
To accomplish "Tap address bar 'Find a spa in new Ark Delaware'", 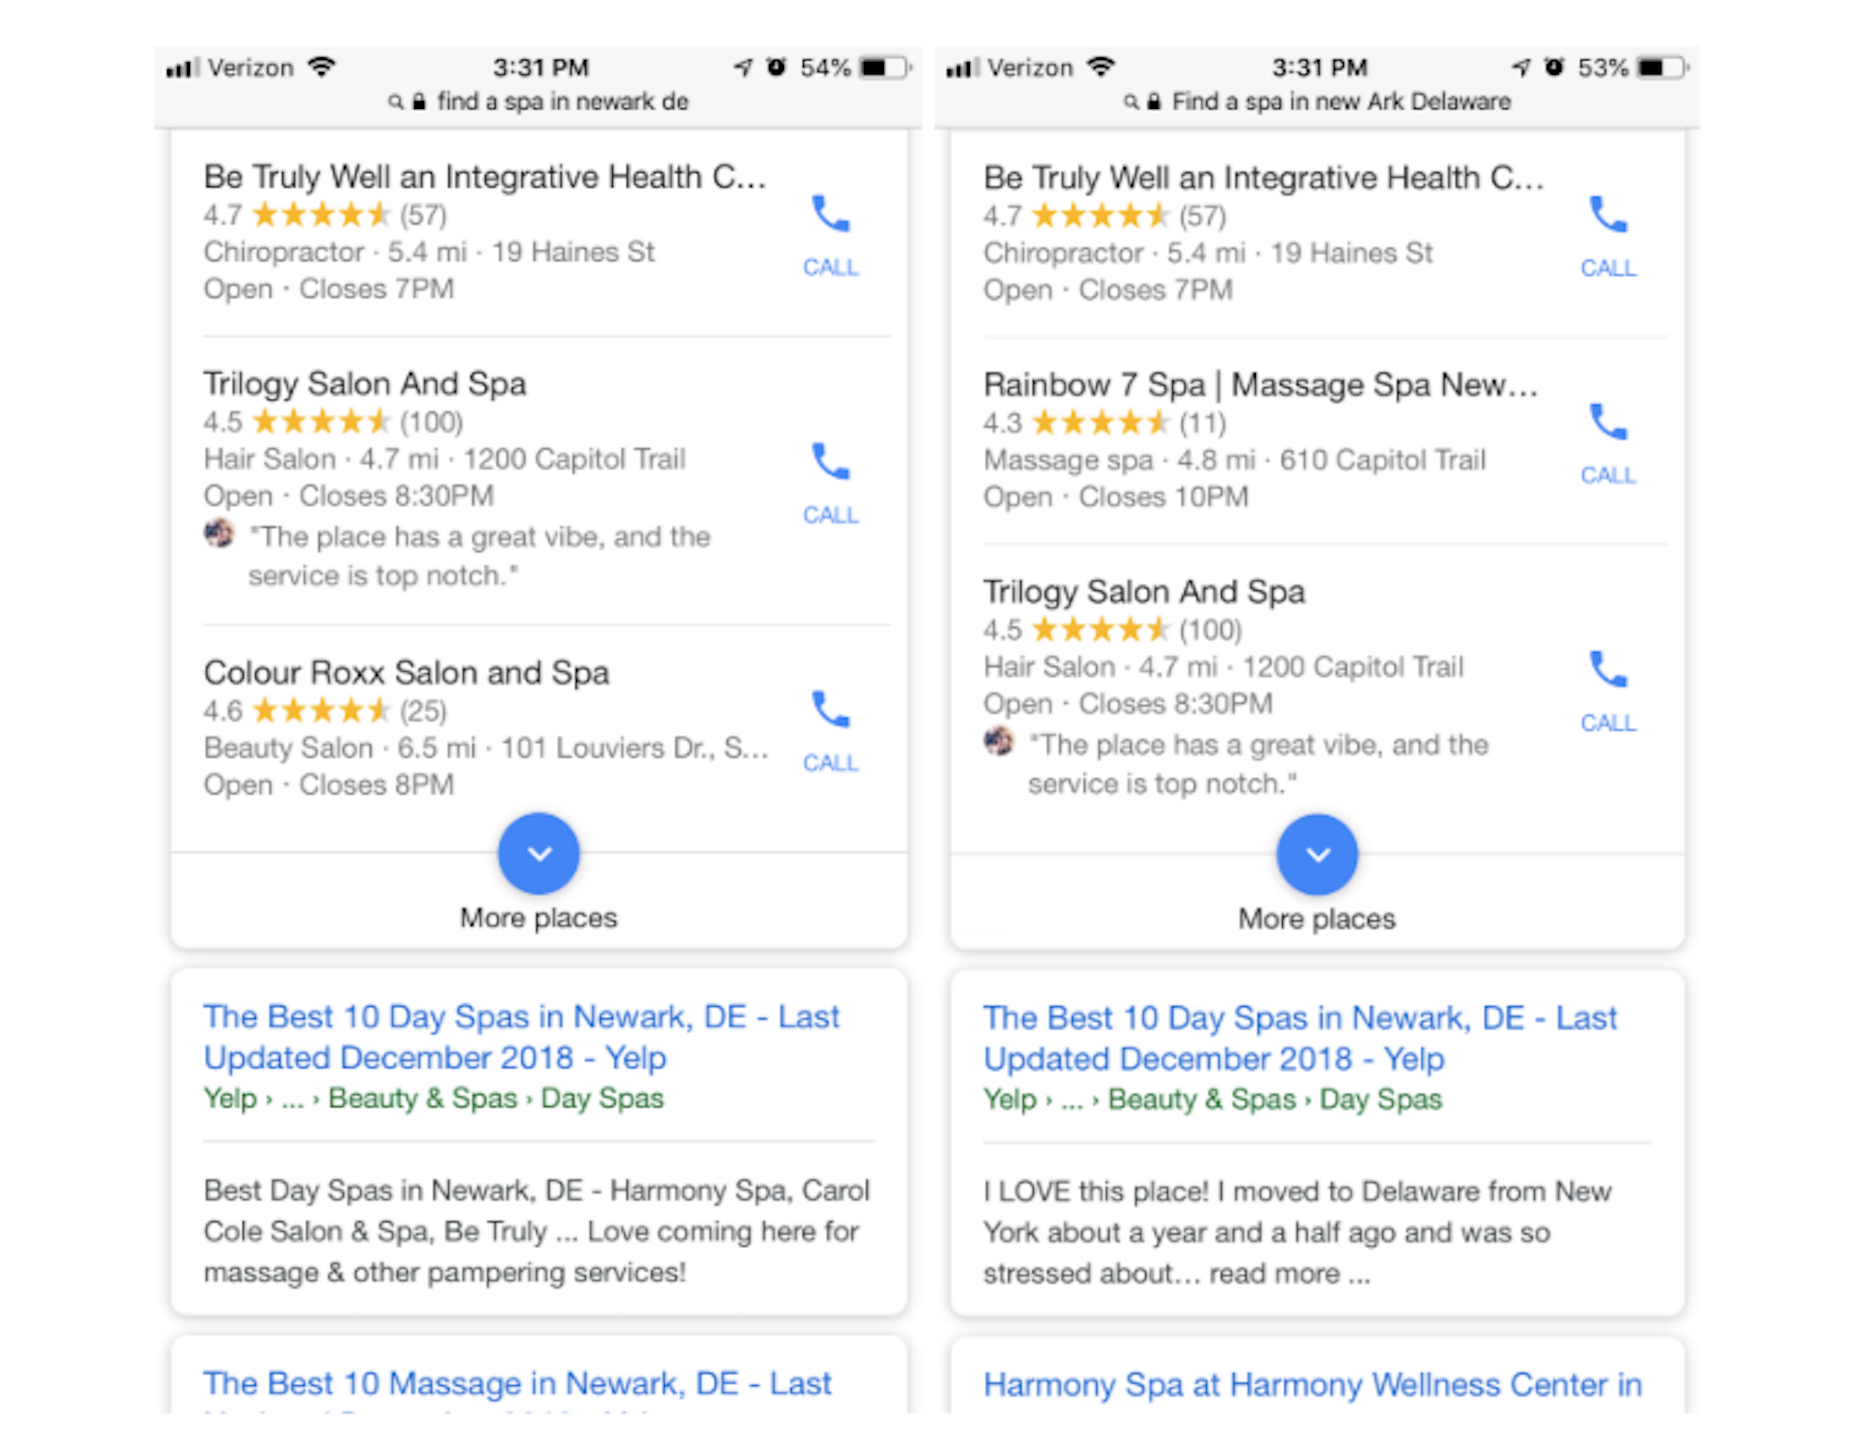I will (x=1340, y=102).
